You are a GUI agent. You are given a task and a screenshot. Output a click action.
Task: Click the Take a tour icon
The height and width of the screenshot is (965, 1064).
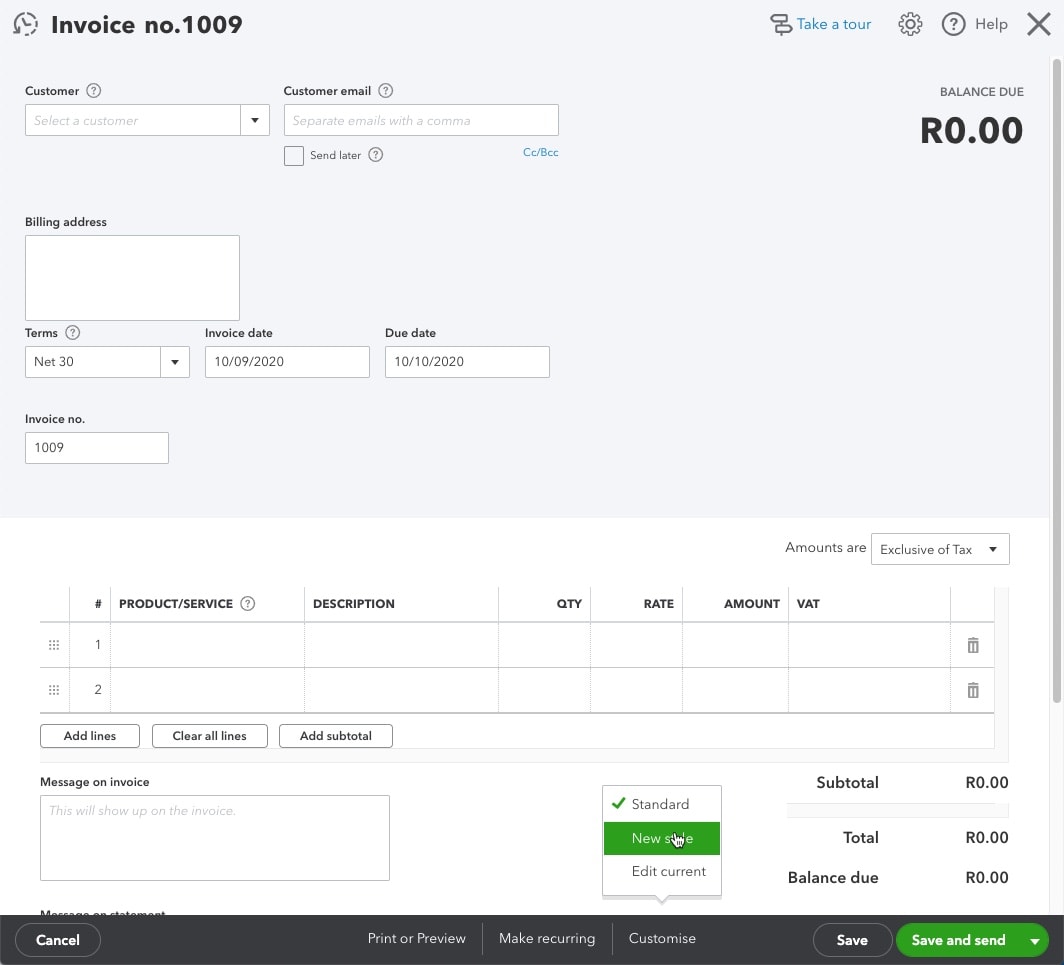click(781, 23)
